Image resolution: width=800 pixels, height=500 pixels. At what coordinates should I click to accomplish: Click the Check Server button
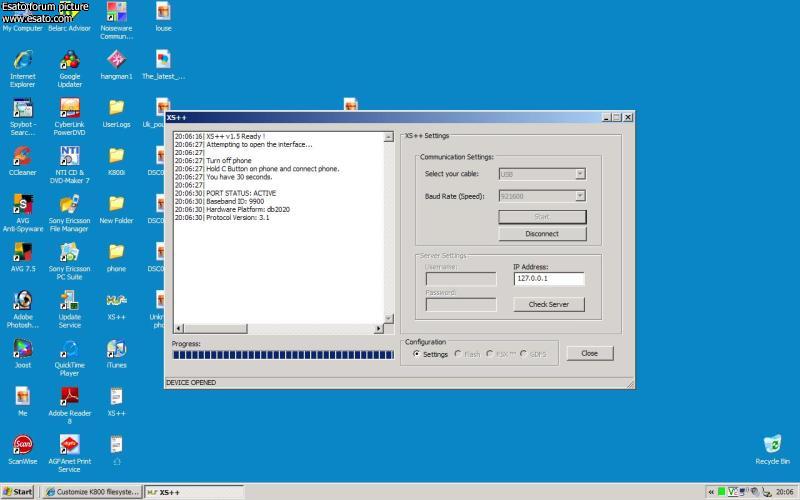pyautogui.click(x=548, y=304)
